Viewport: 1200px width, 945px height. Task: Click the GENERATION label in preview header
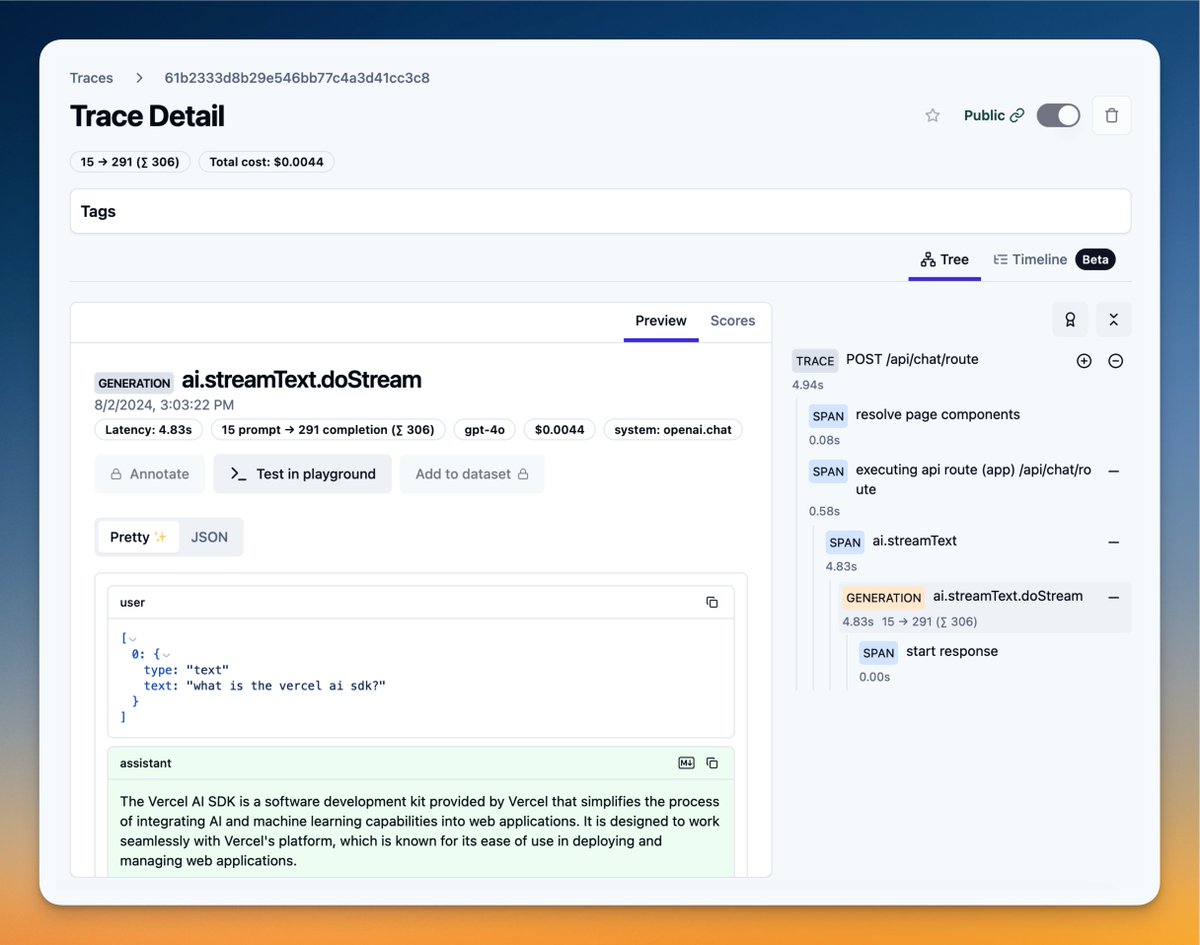click(134, 383)
